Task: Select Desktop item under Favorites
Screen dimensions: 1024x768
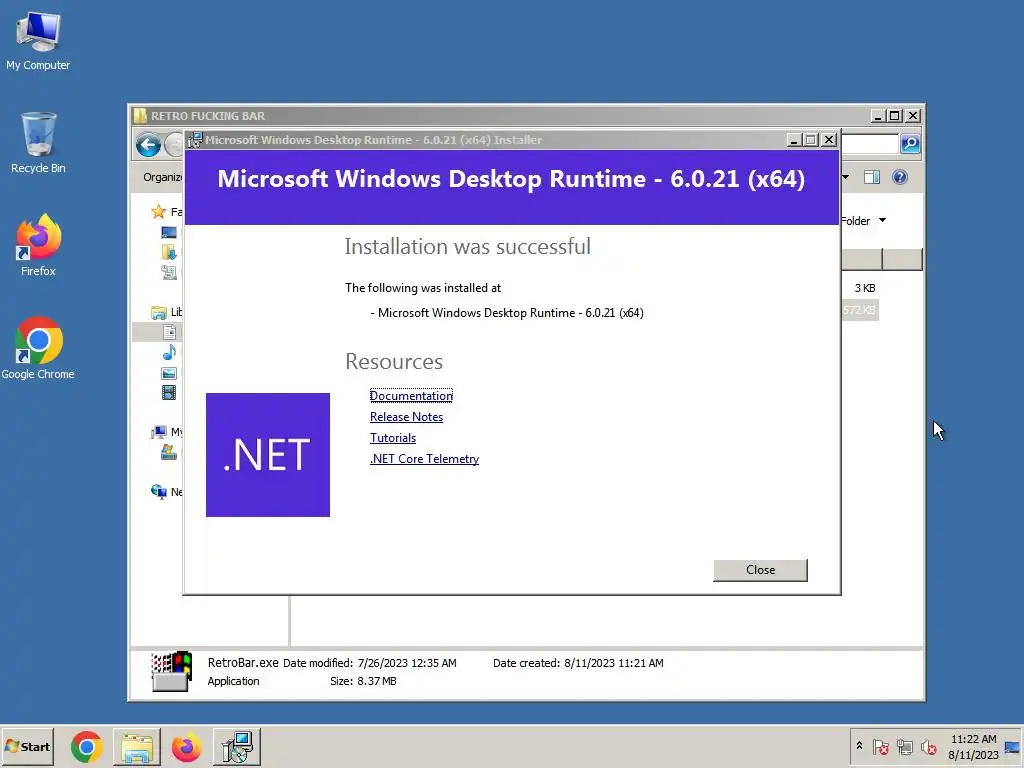Action: tap(168, 232)
